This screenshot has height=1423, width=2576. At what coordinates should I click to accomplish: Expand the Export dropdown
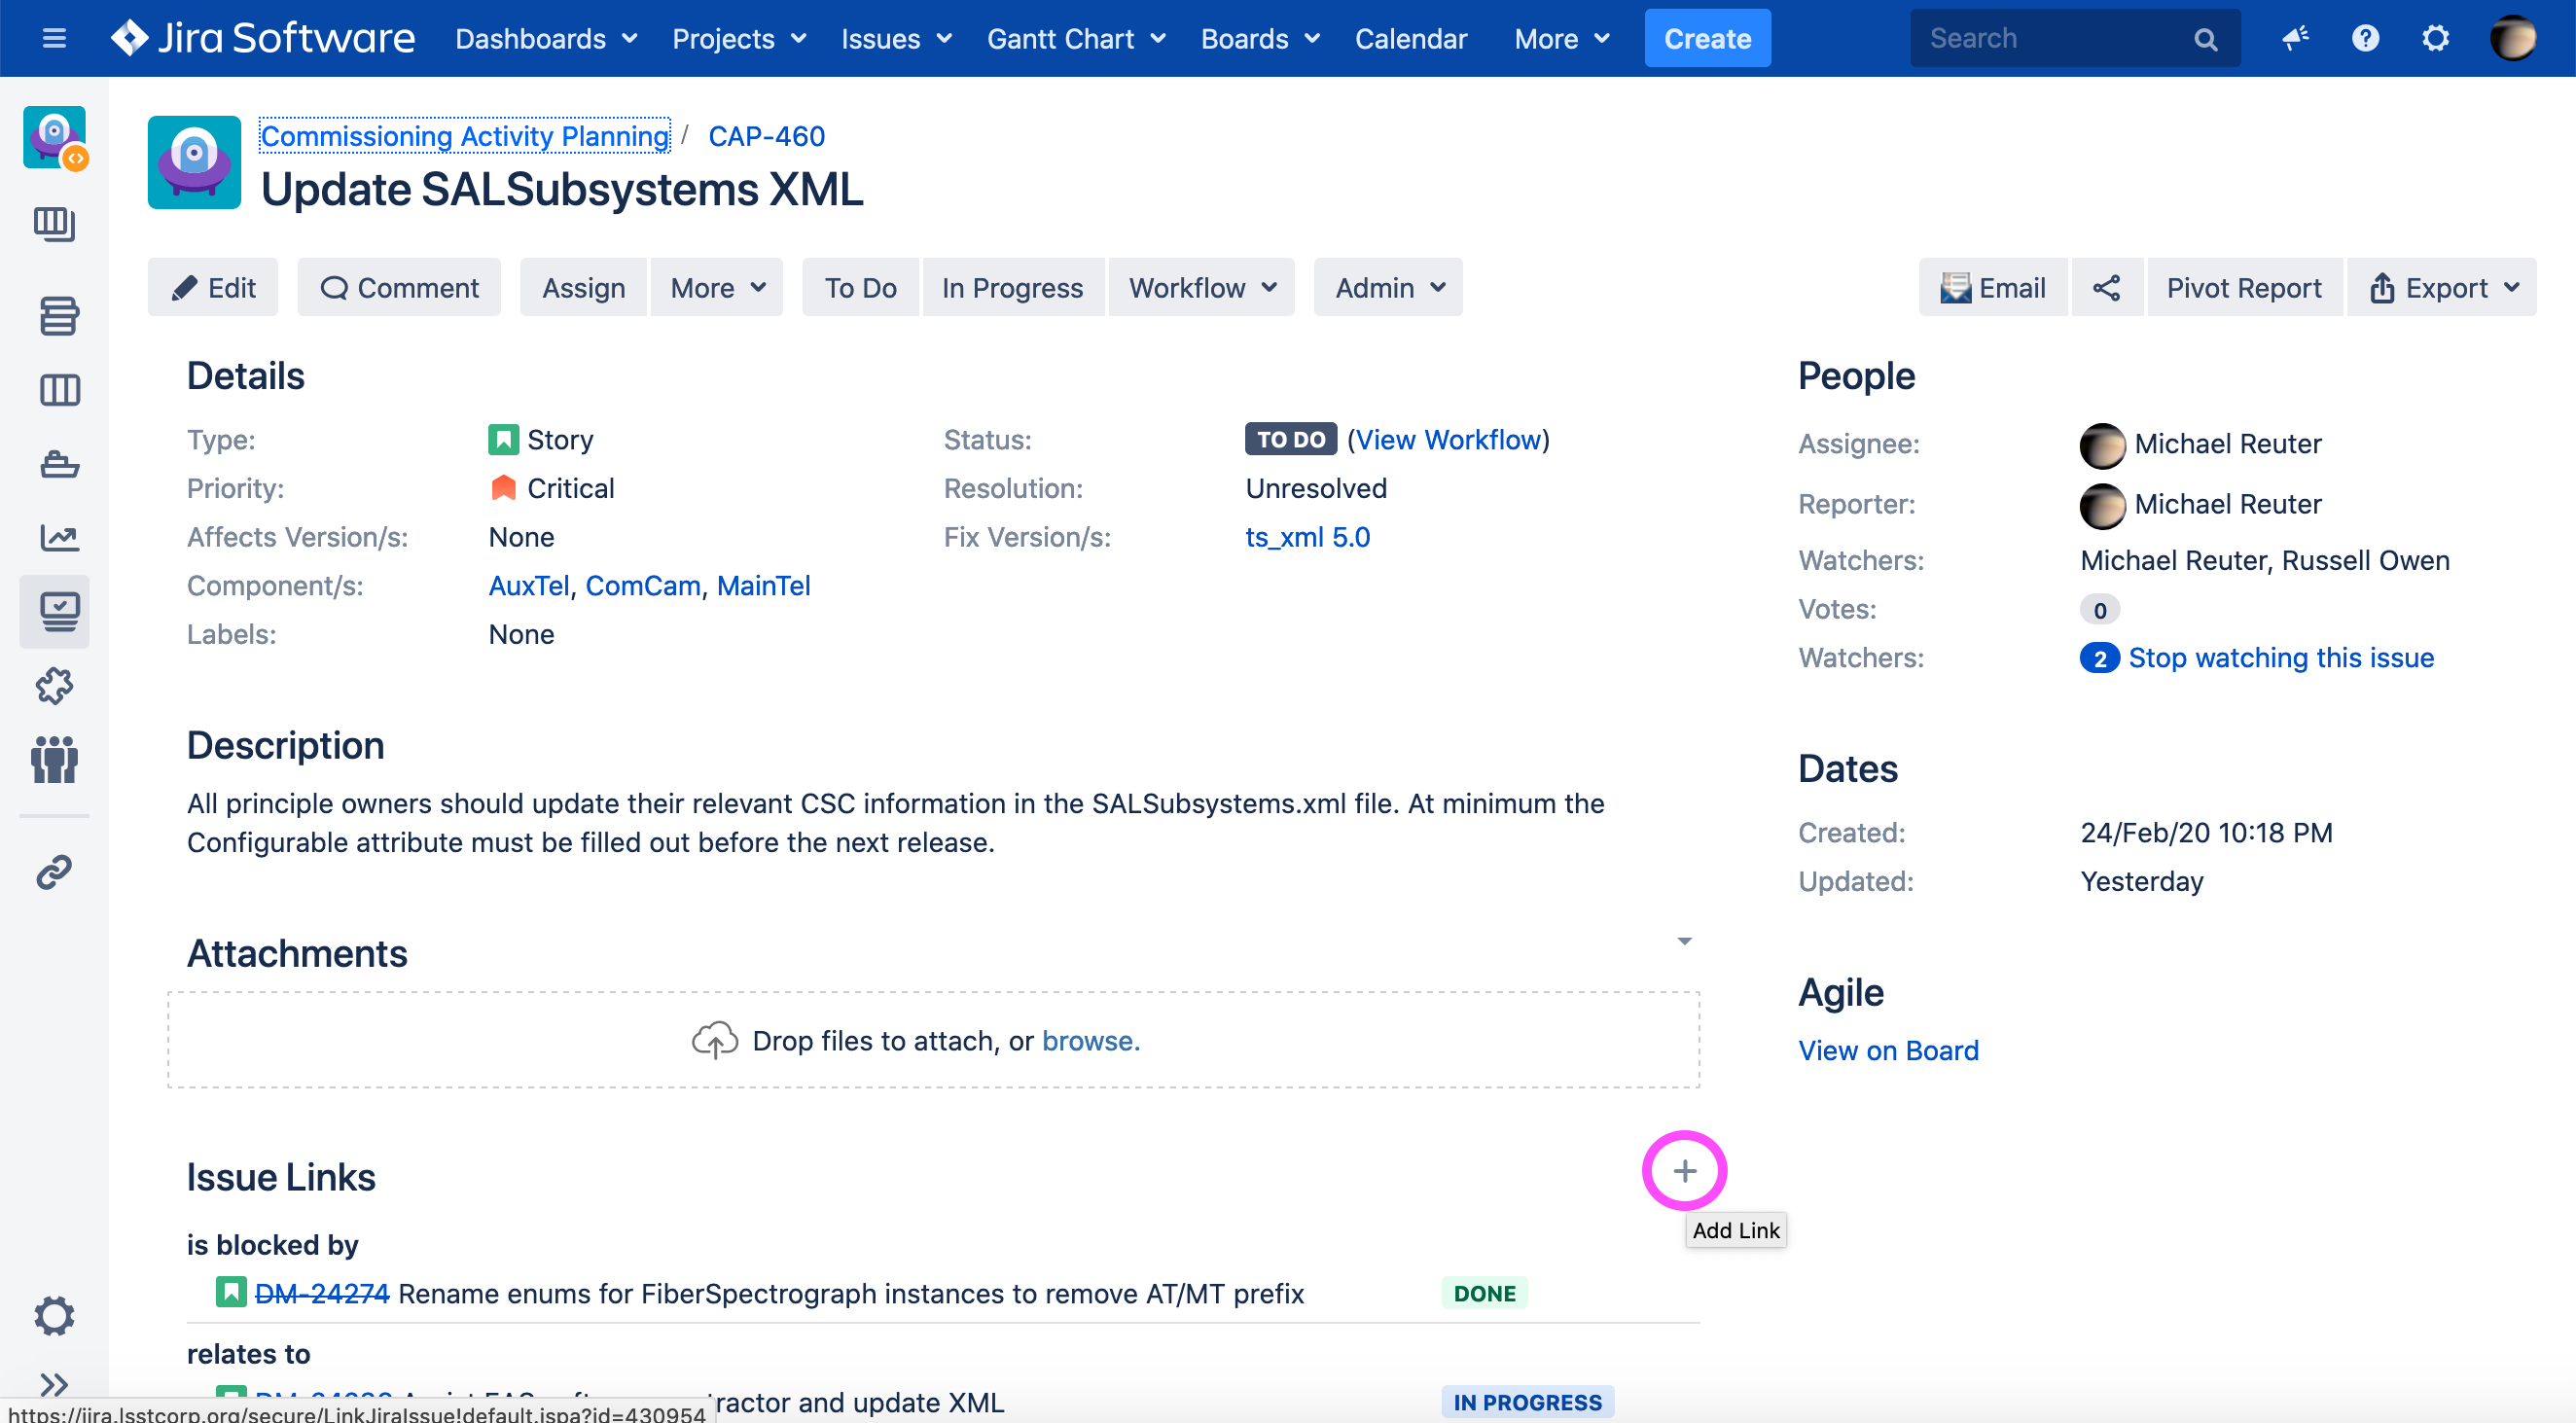click(x=2442, y=288)
